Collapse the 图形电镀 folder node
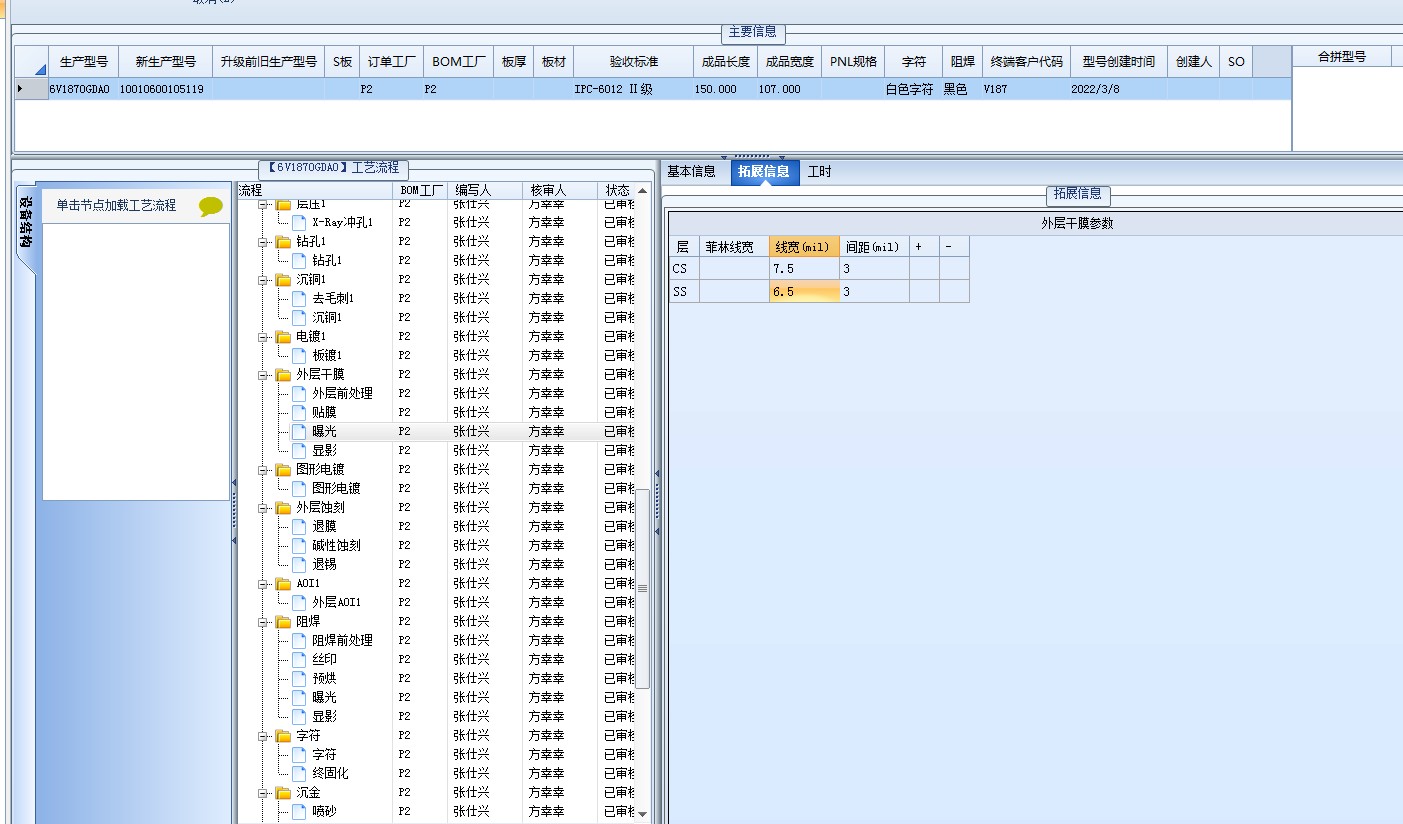Image resolution: width=1403 pixels, height=824 pixels. [x=264, y=470]
